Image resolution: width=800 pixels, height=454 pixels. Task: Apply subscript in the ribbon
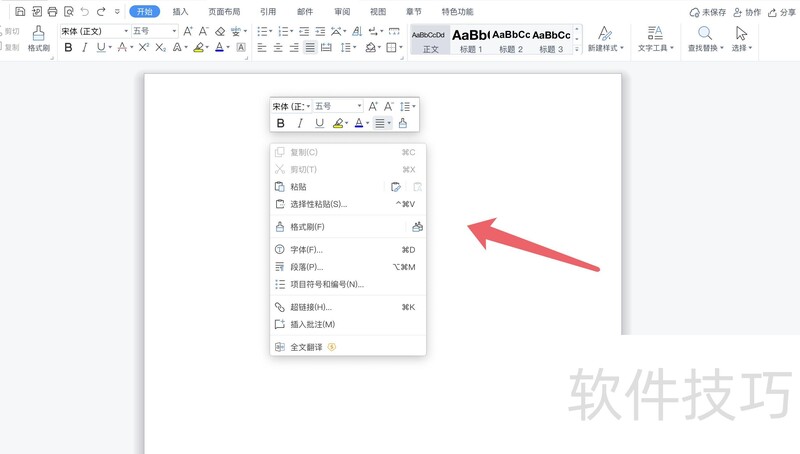click(160, 47)
